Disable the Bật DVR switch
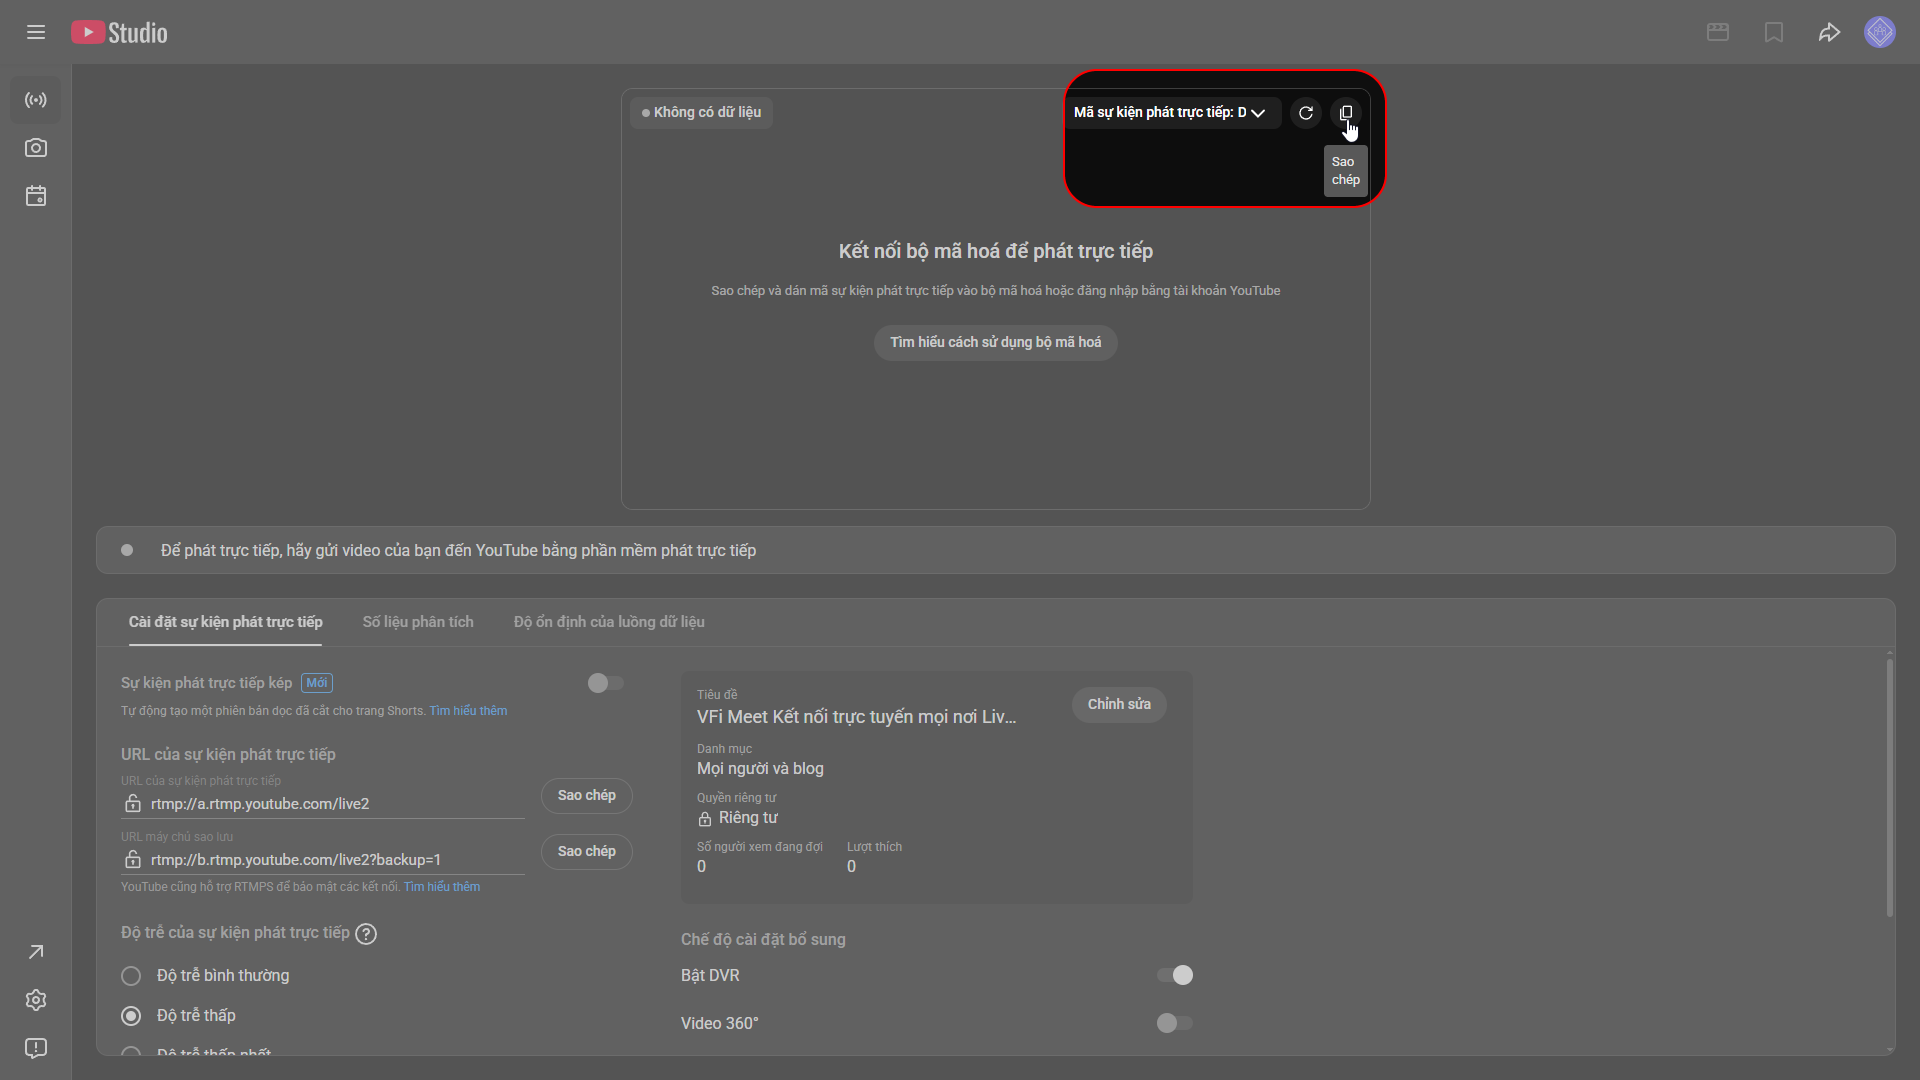Screen dimensions: 1920x1080 click(x=1175, y=975)
